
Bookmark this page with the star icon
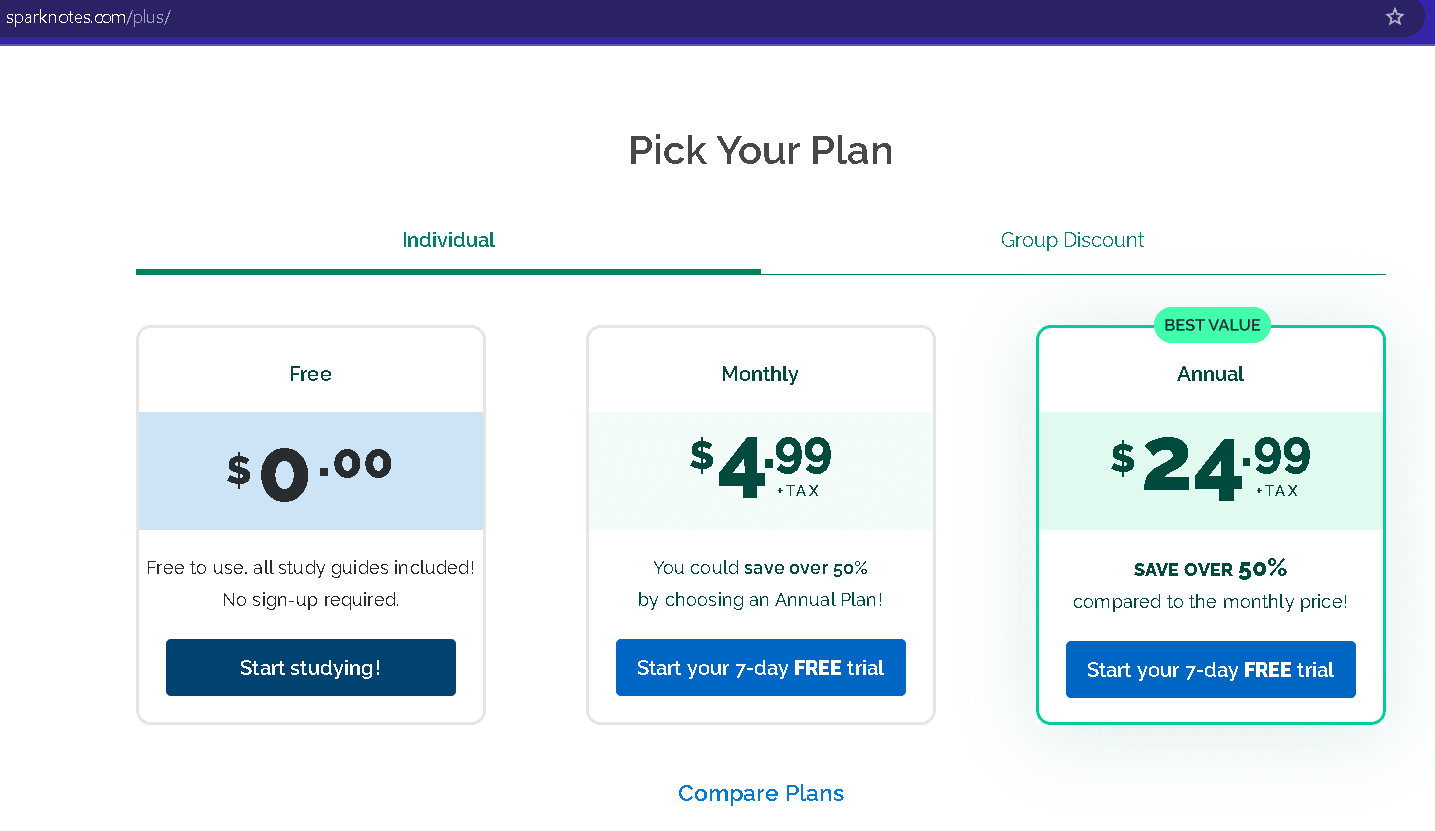[x=1395, y=17]
